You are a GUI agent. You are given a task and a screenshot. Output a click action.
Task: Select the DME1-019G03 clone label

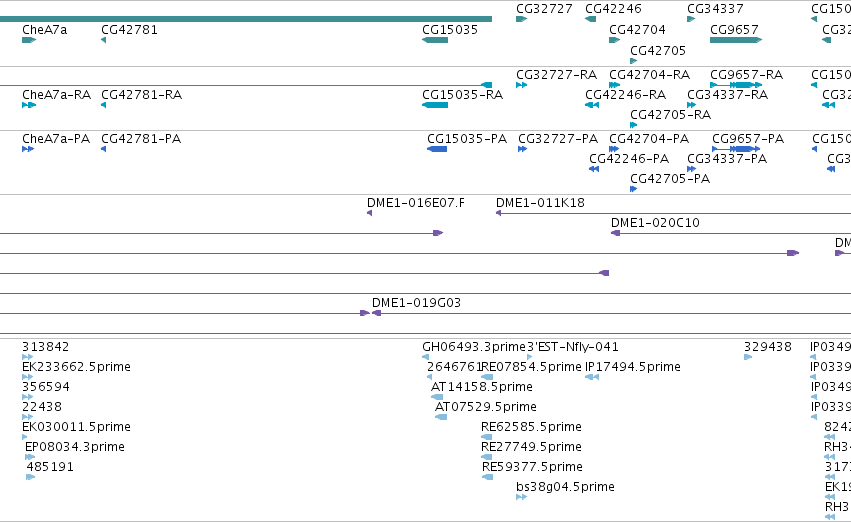click(x=416, y=303)
